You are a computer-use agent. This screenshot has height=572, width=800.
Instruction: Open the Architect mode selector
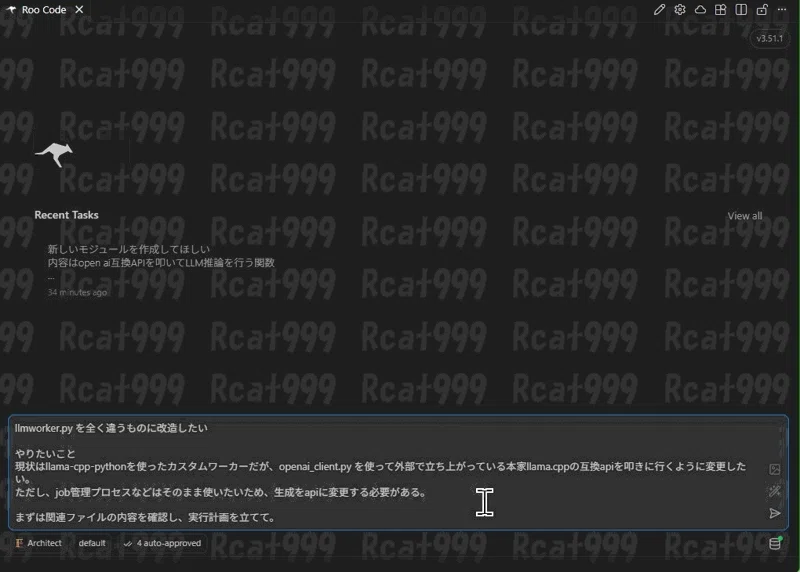tap(39, 543)
